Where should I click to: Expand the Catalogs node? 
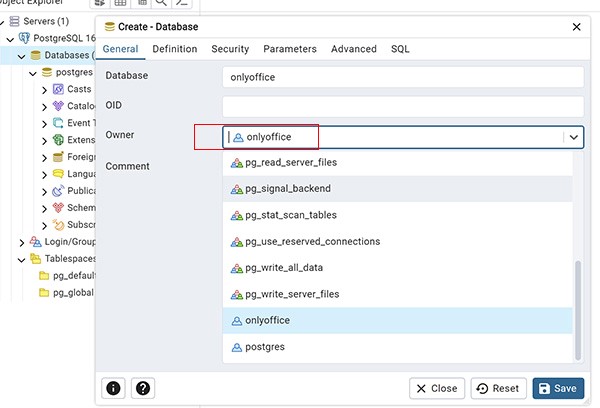[44, 107]
